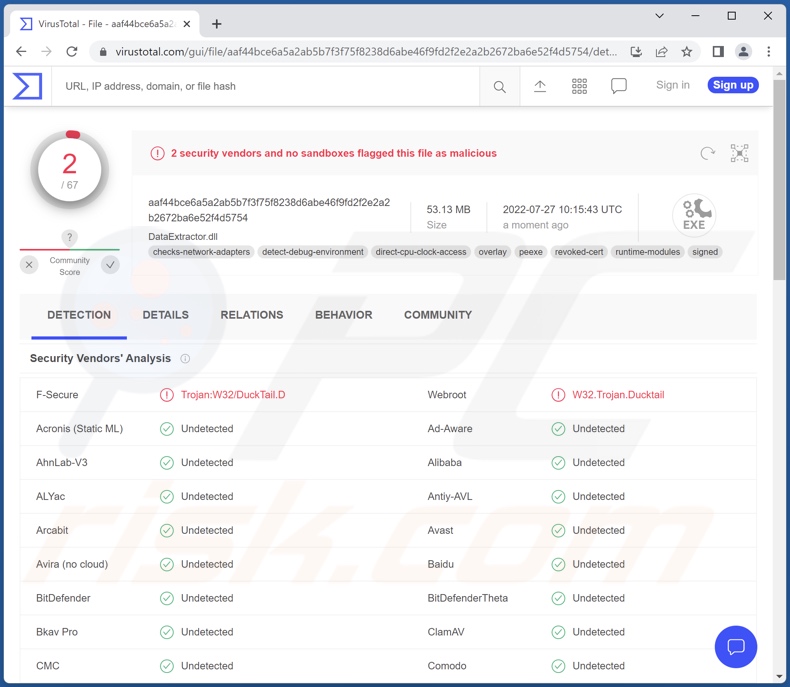Click the W32.Trojan.Ducktail detection text
Screen dimensions: 790x687
618,395
